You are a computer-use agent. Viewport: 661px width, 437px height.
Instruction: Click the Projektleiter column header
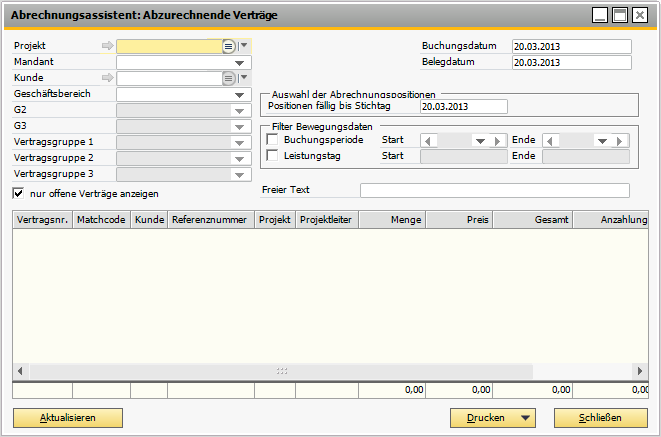(x=327, y=220)
